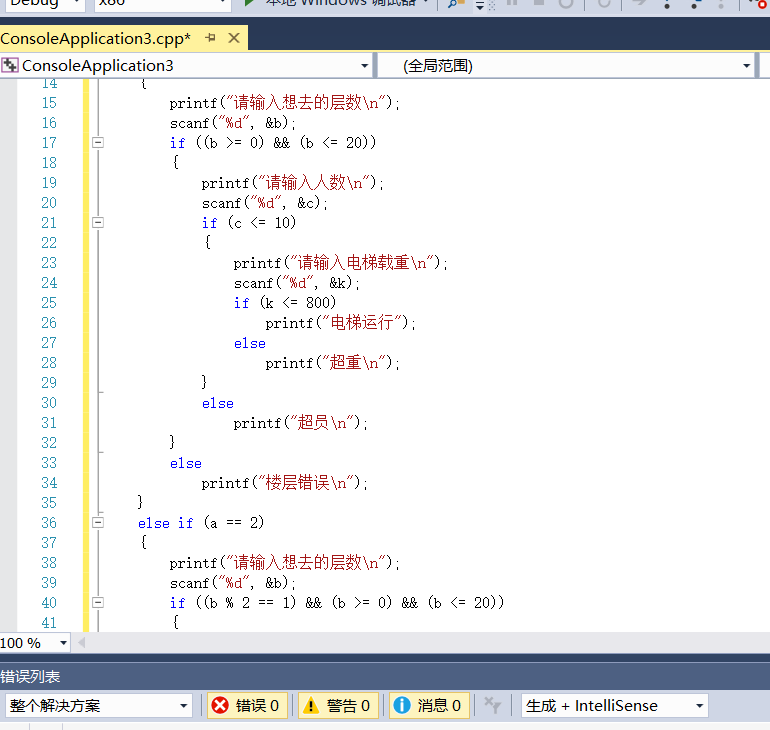Screen dimensions: 770x730
Task: Open the 生成 + IntelliSense dropdown
Action: coord(699,706)
